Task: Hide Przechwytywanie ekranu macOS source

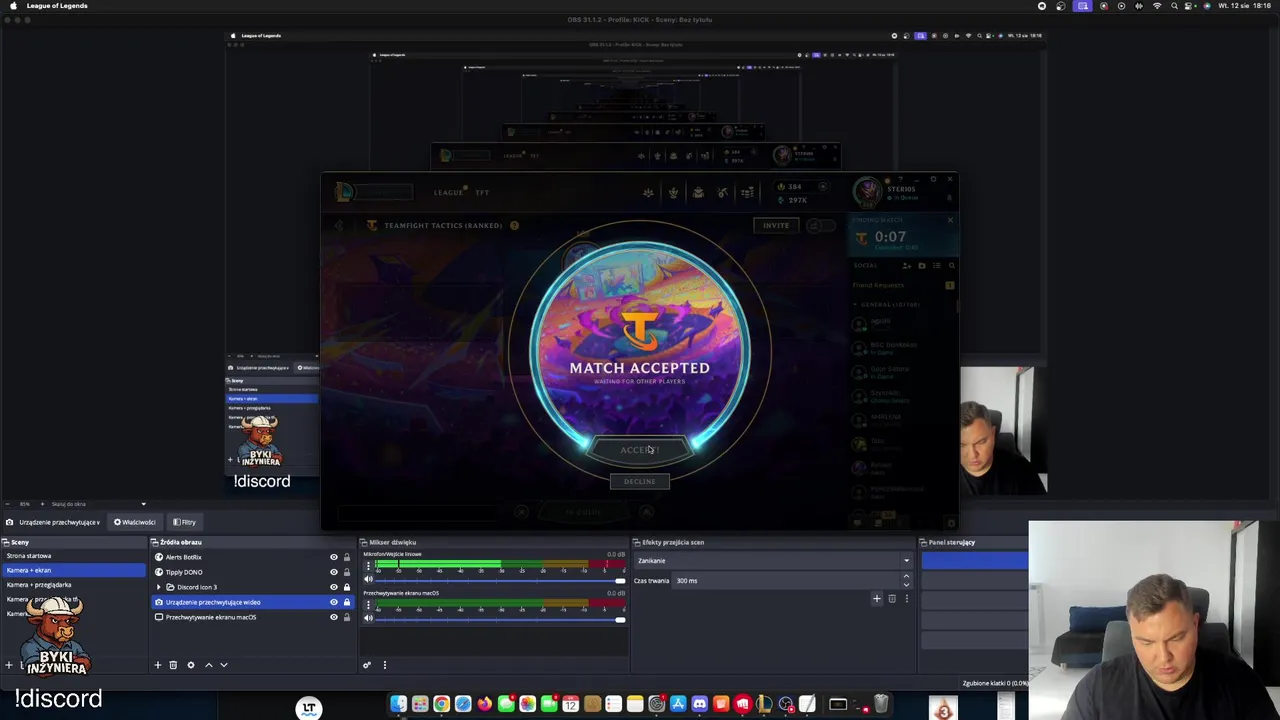Action: pos(334,617)
